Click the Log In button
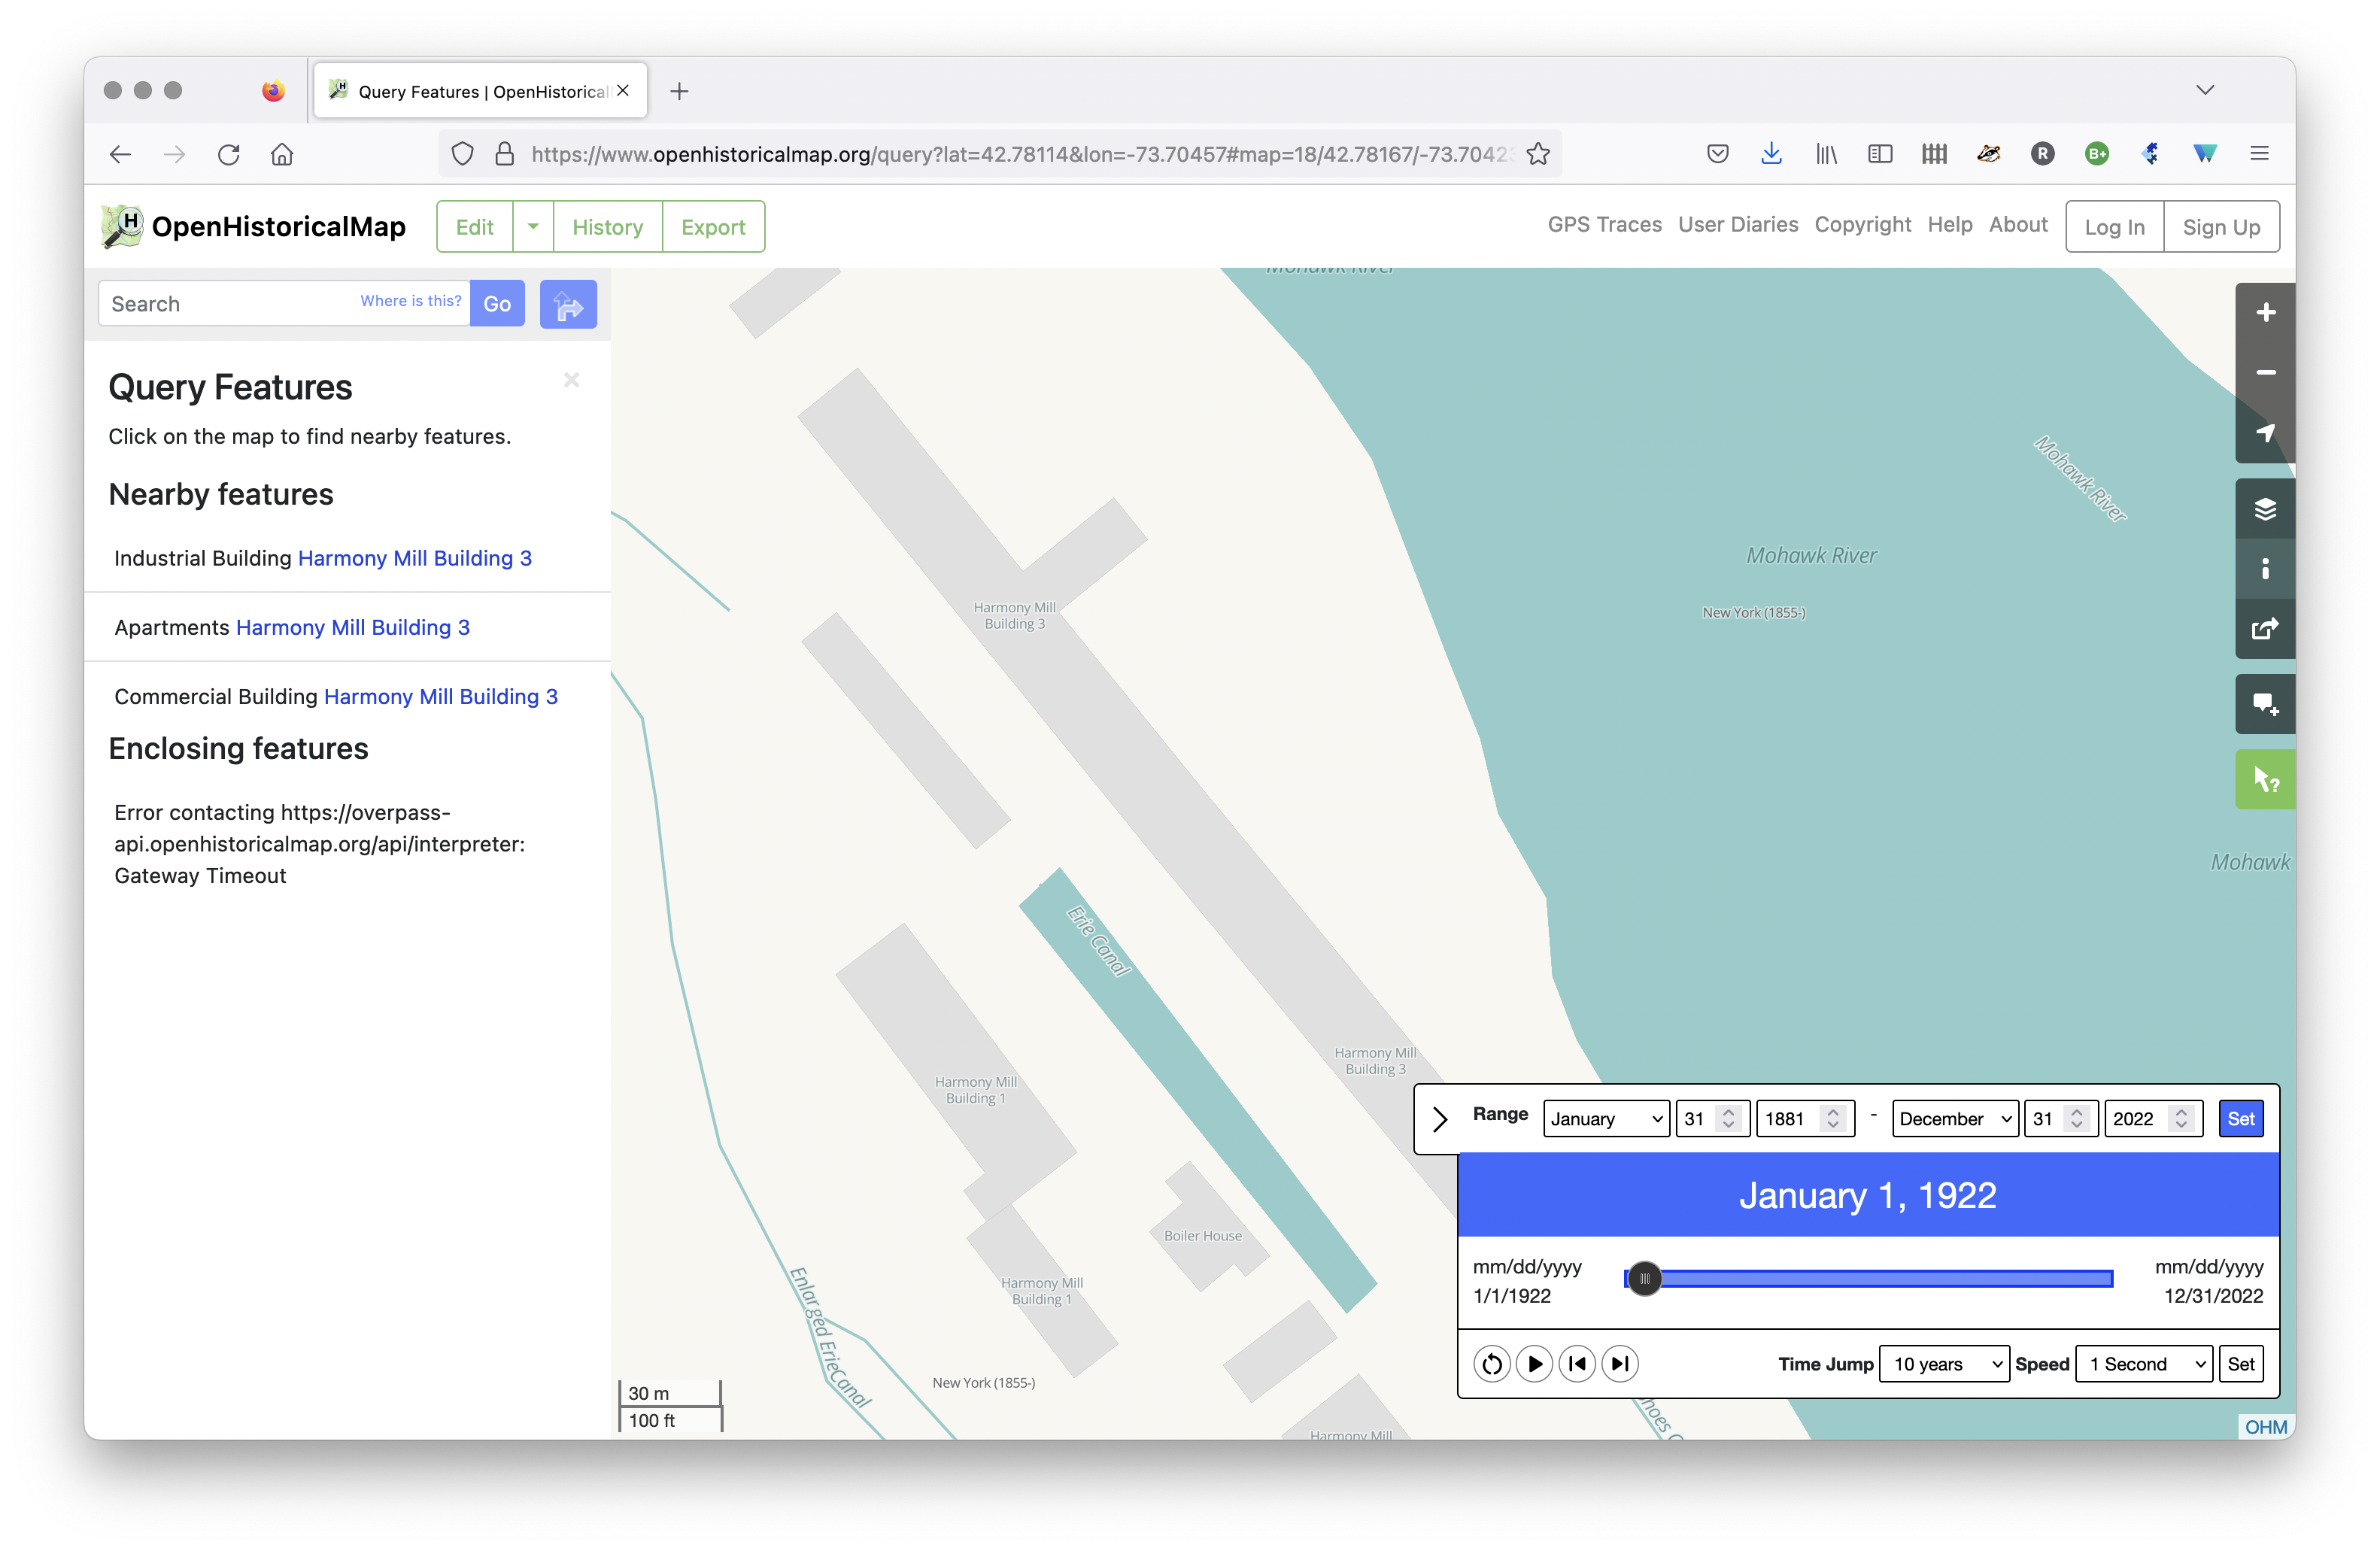 (x=2114, y=227)
